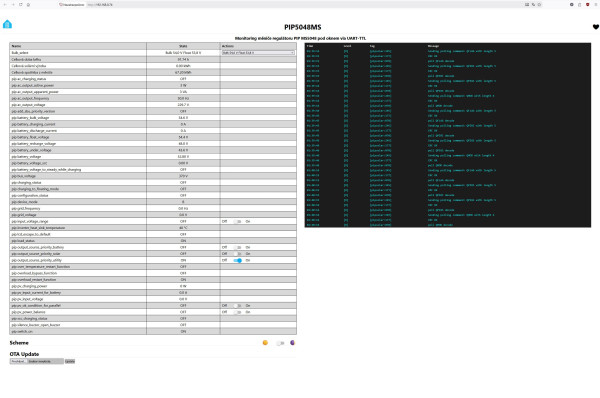Click the not-secure shield icon in address bar

point(60,5)
